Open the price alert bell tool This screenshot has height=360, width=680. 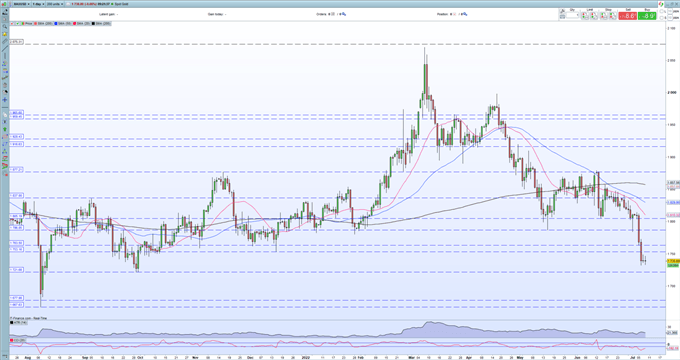5,34
